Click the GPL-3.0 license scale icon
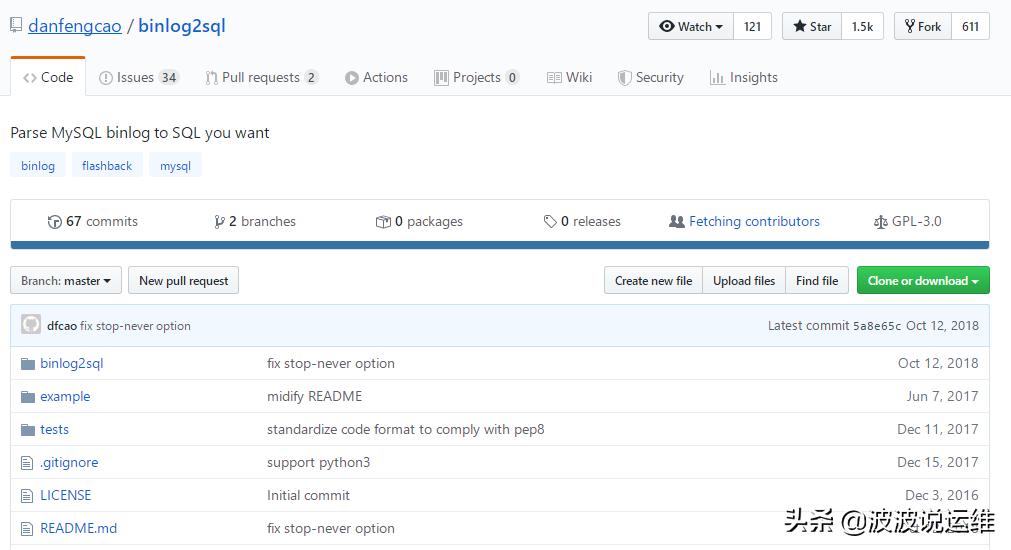Image resolution: width=1011 pixels, height=550 pixels. 880,222
